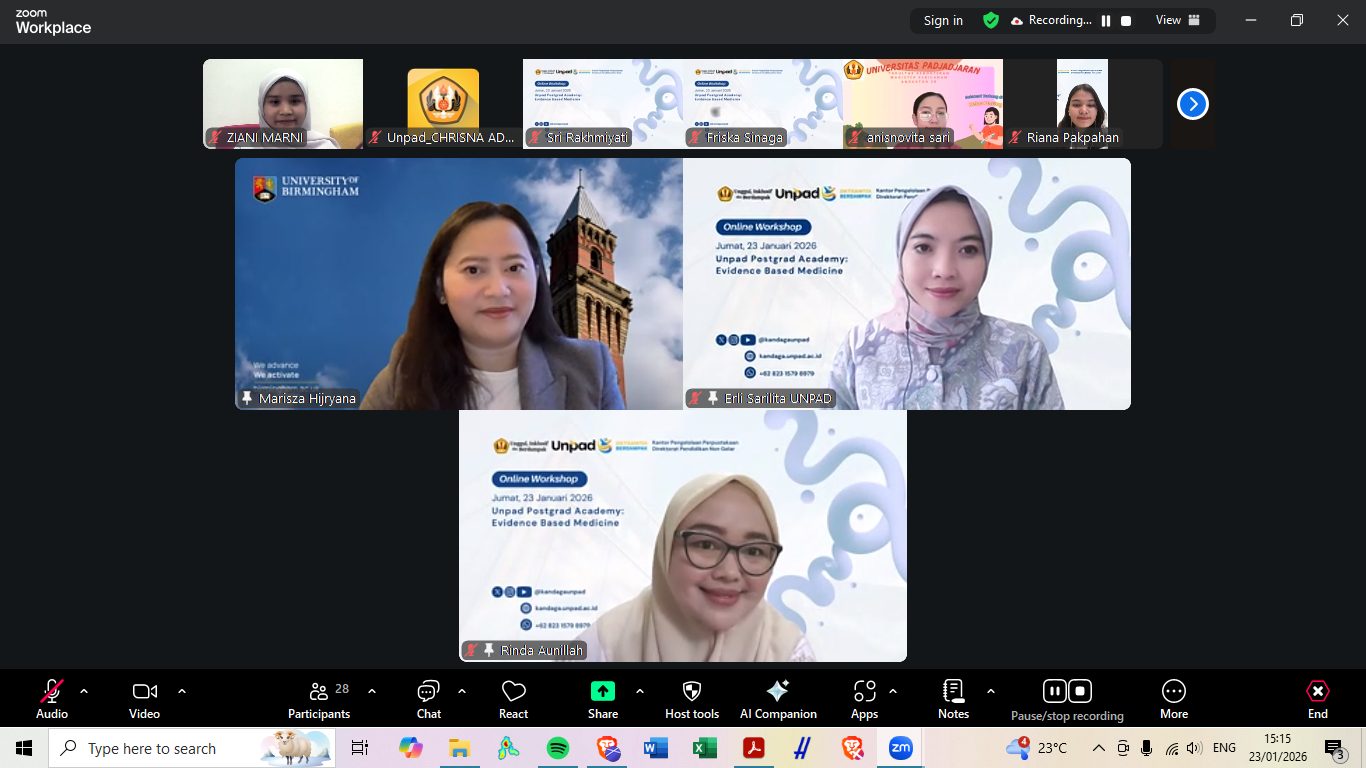This screenshot has height=768, width=1366.
Task: Select Sri Rakhmiyati's thumbnail
Action: point(603,104)
